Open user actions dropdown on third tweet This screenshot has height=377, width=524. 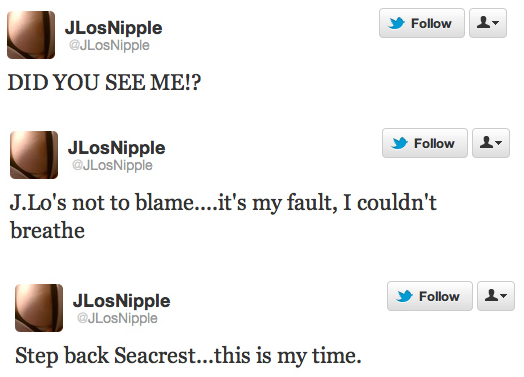click(496, 296)
